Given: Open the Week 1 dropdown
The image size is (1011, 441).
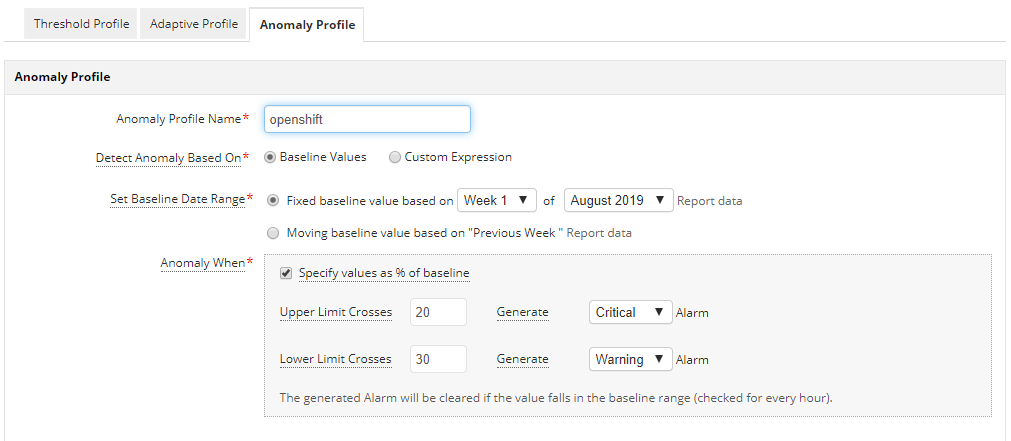Looking at the screenshot, I should pos(497,200).
